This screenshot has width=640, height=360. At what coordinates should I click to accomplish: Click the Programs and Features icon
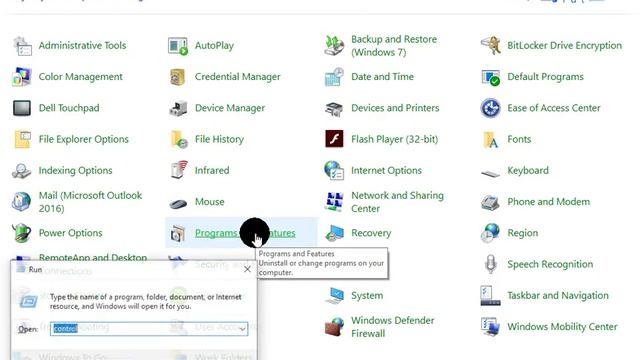[x=178, y=233]
